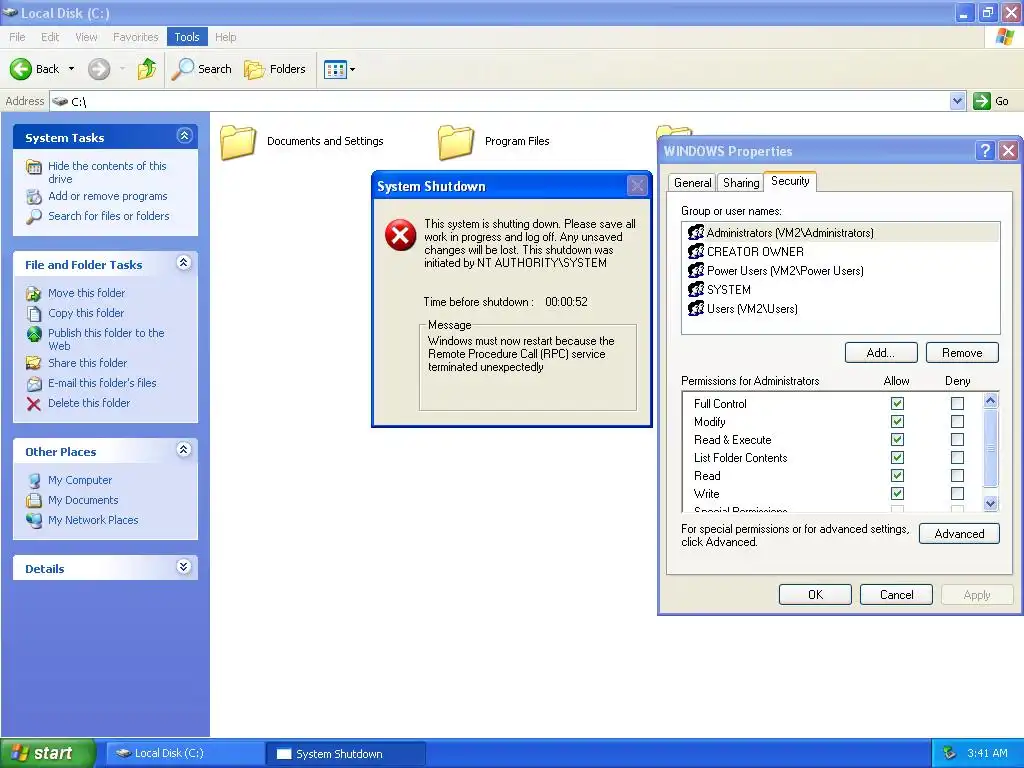Collapse the System Tasks panel

click(184, 136)
